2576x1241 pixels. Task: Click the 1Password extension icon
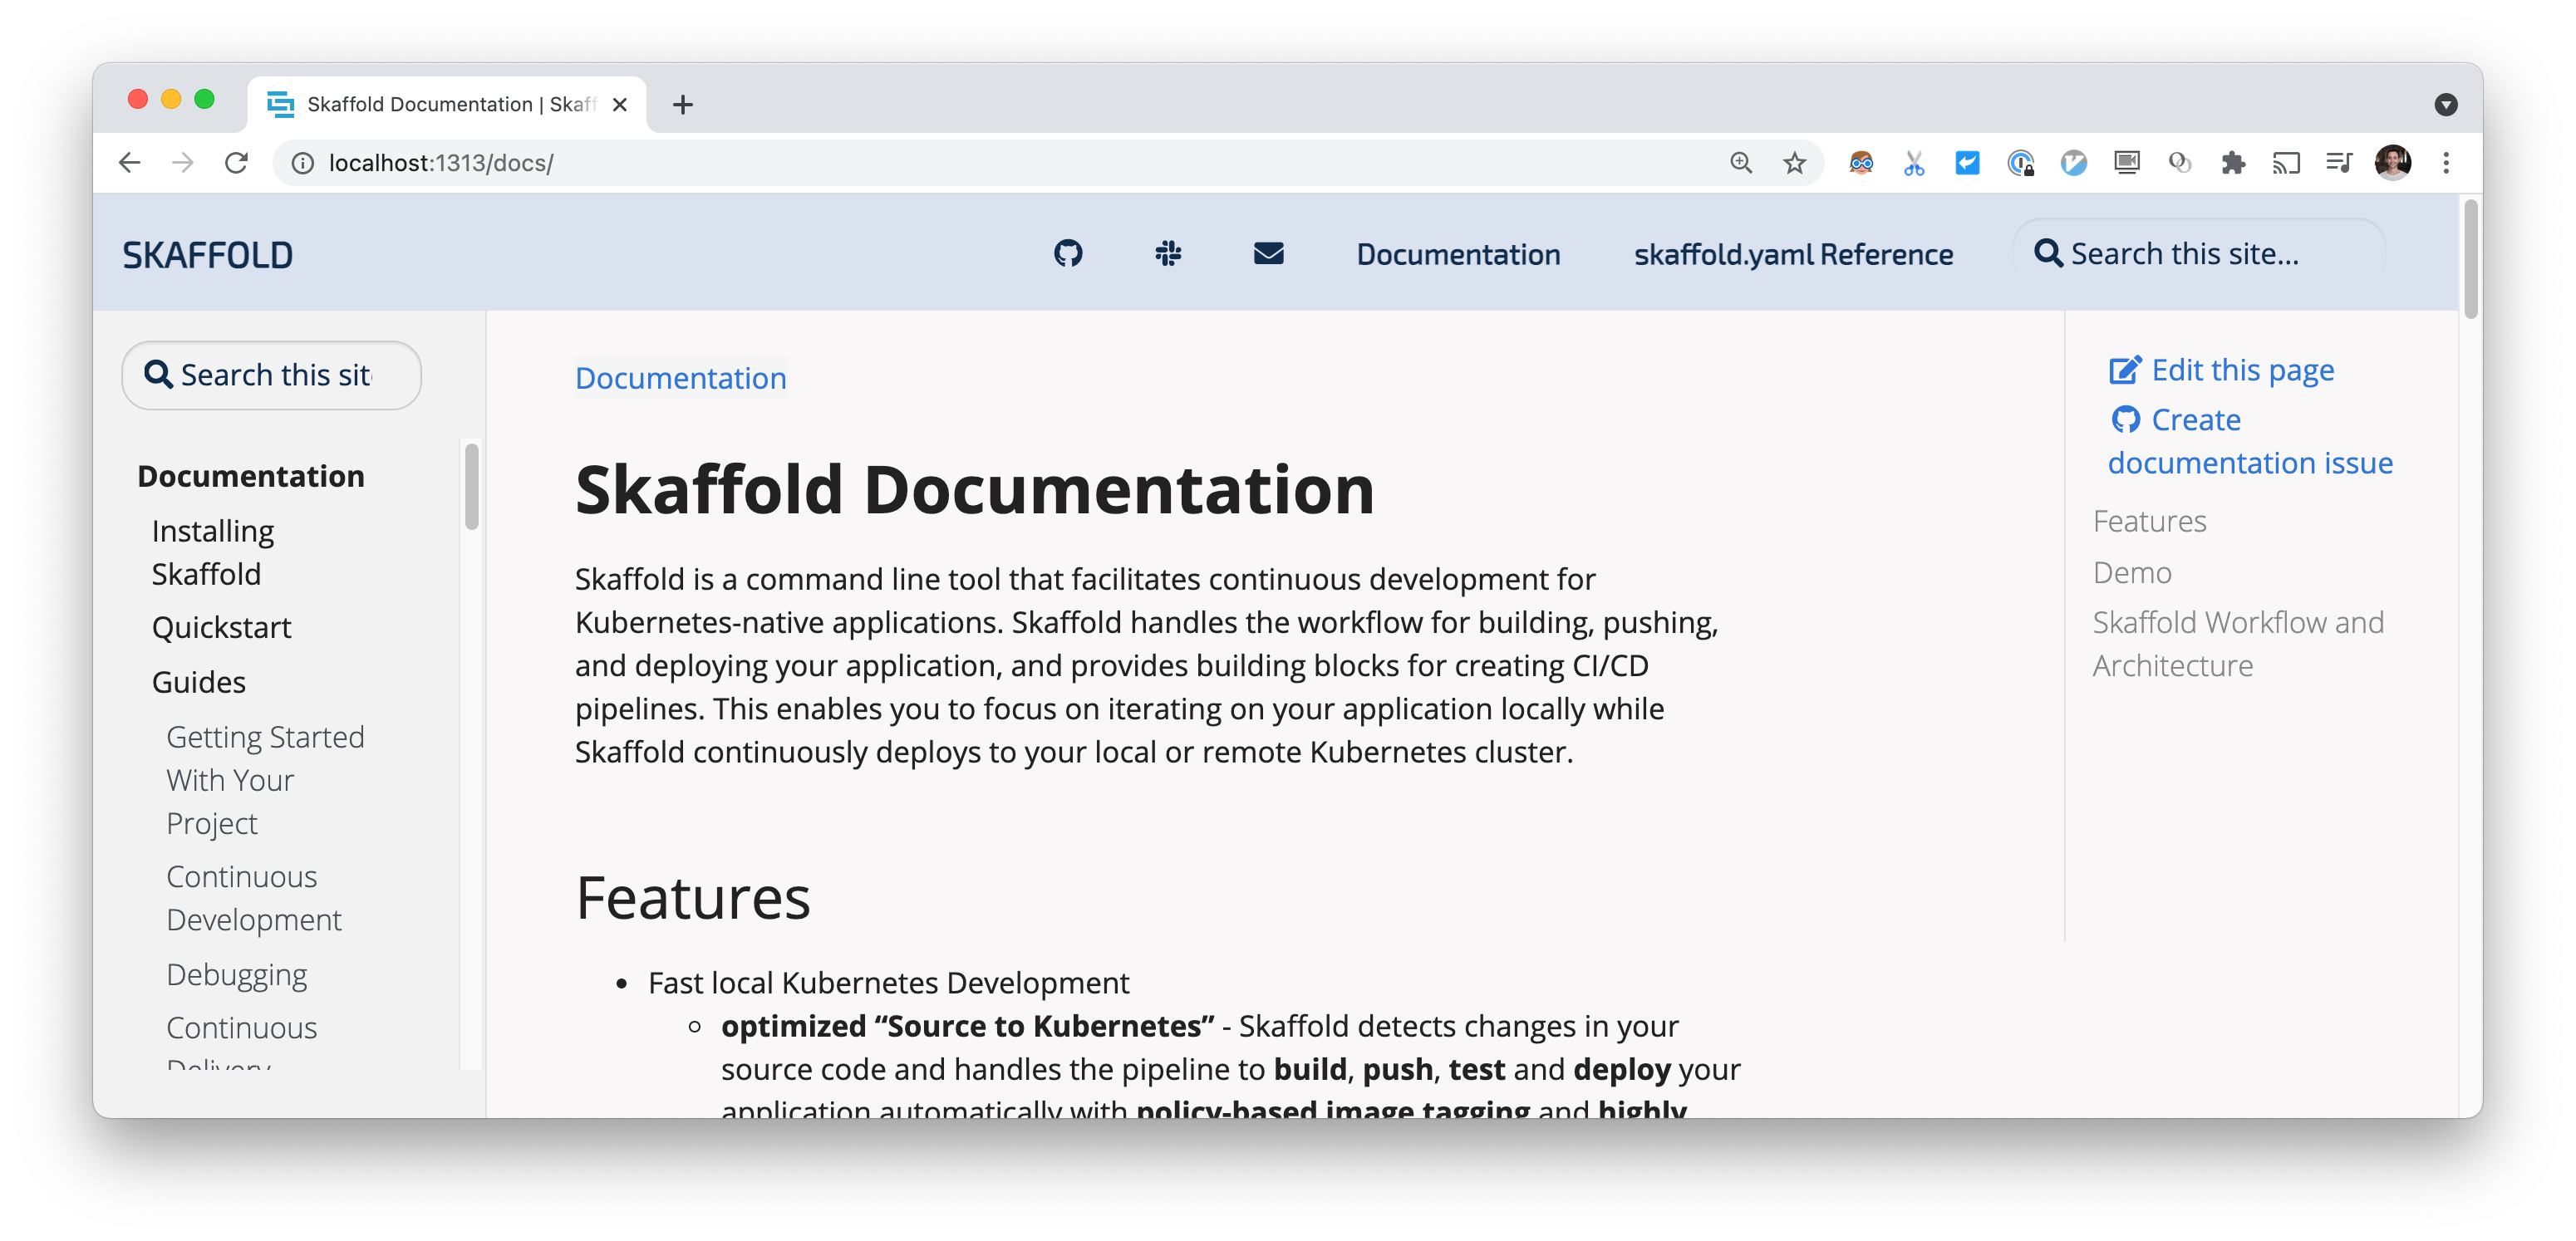(2021, 162)
